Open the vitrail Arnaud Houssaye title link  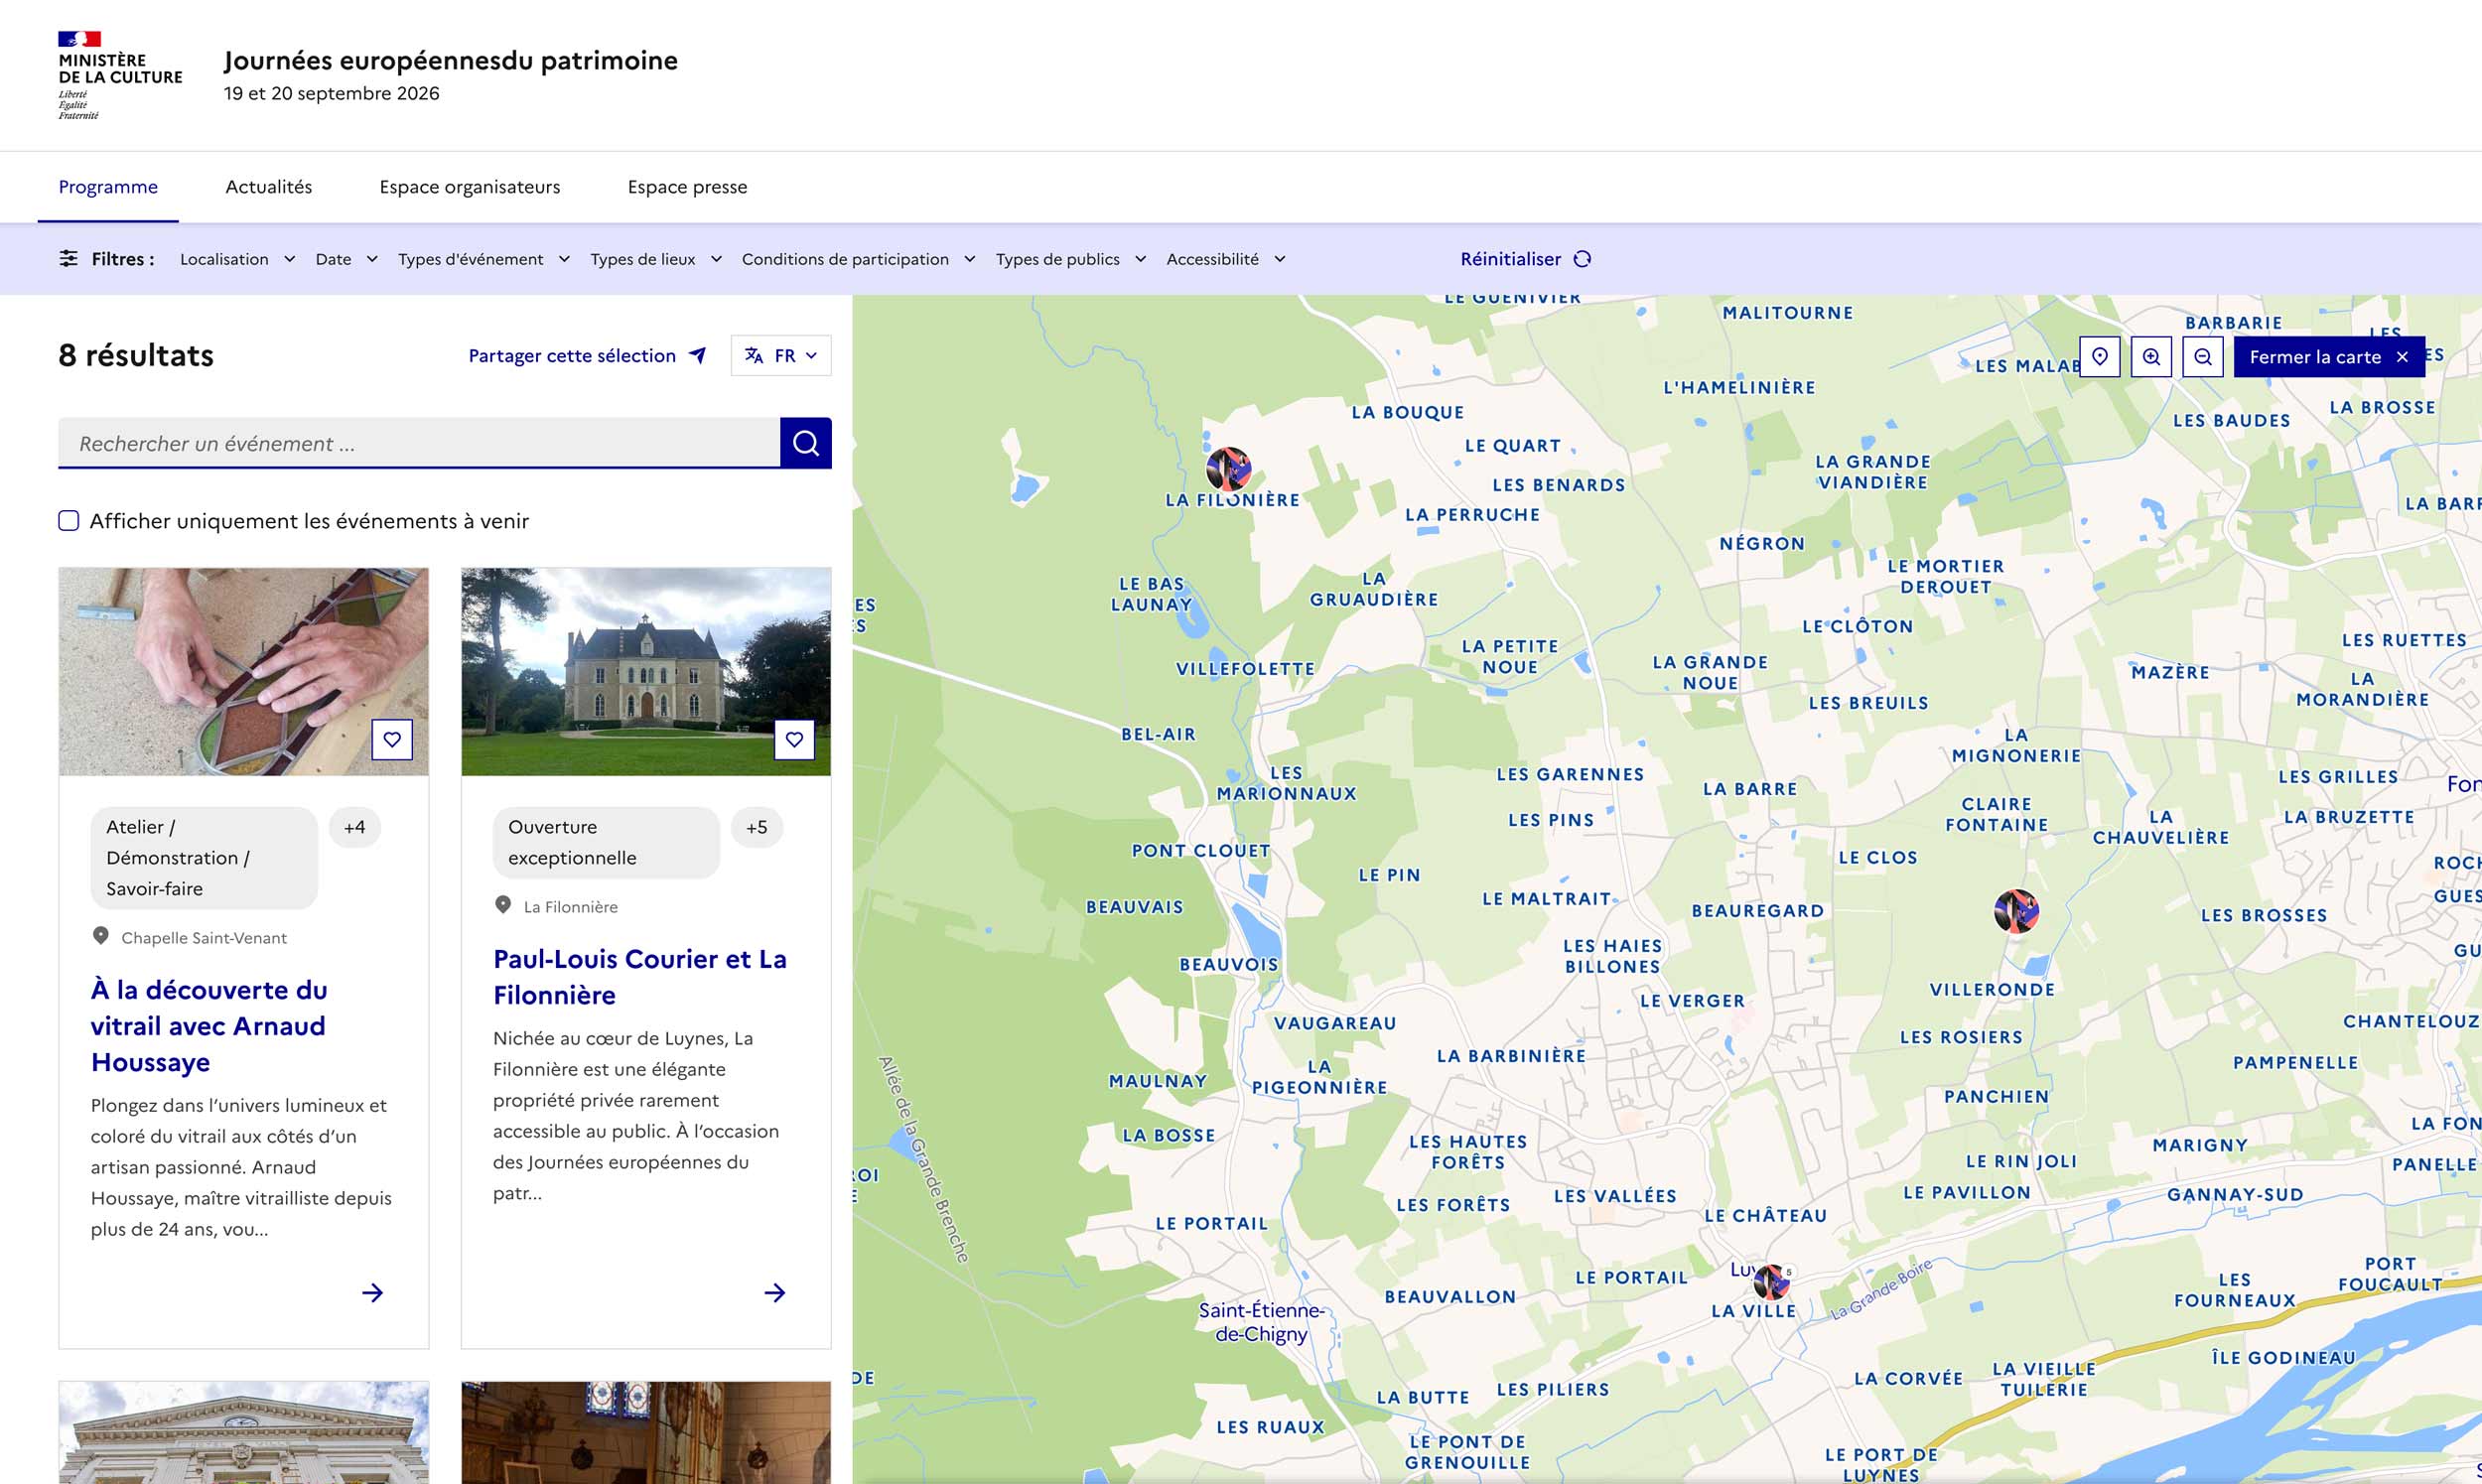coord(209,1026)
